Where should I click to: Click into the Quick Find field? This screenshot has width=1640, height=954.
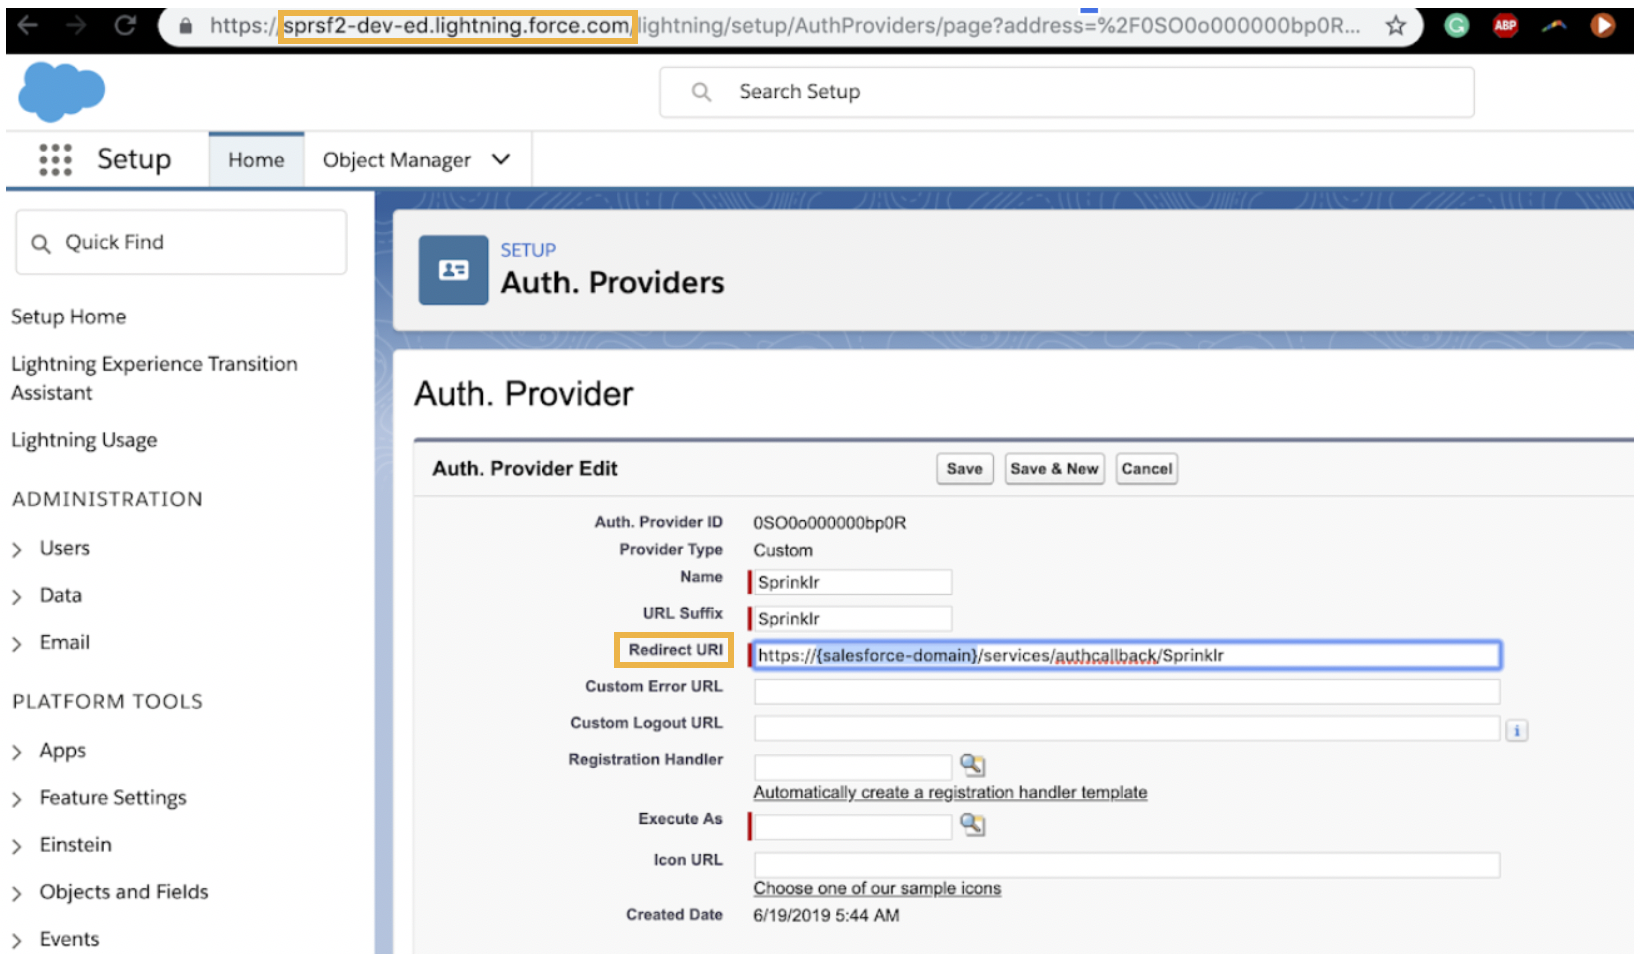pyautogui.click(x=181, y=242)
